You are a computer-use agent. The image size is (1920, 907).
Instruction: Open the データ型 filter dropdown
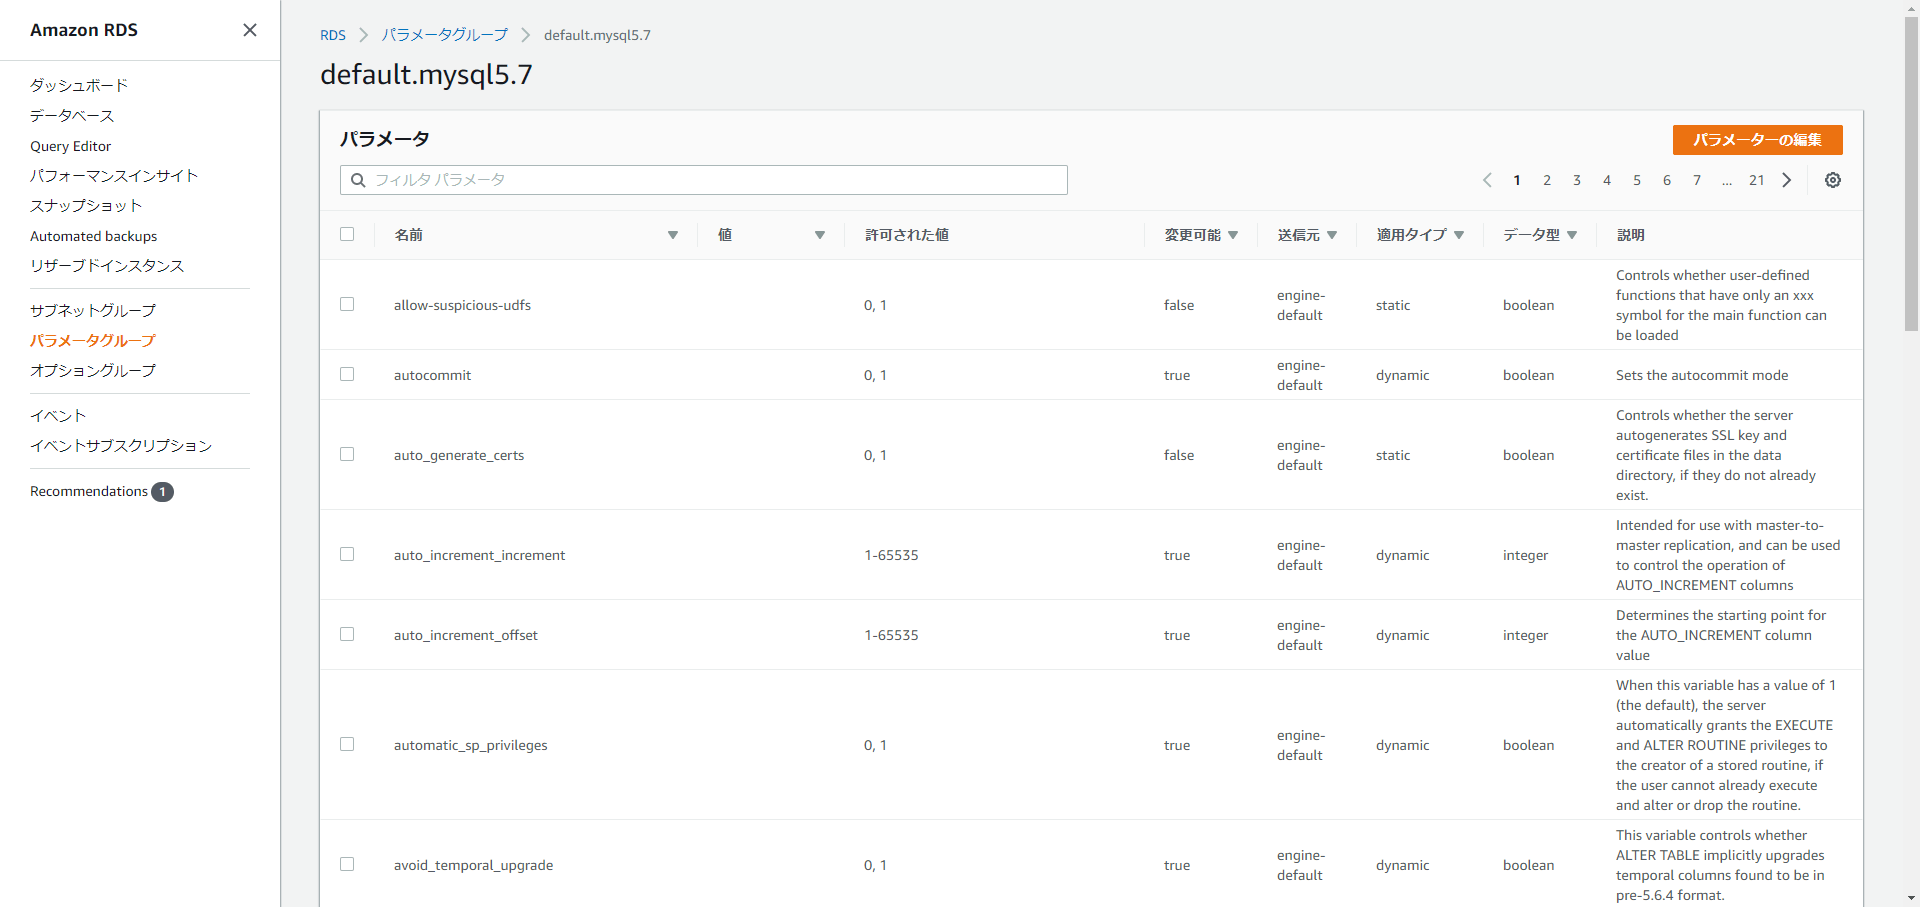1574,235
